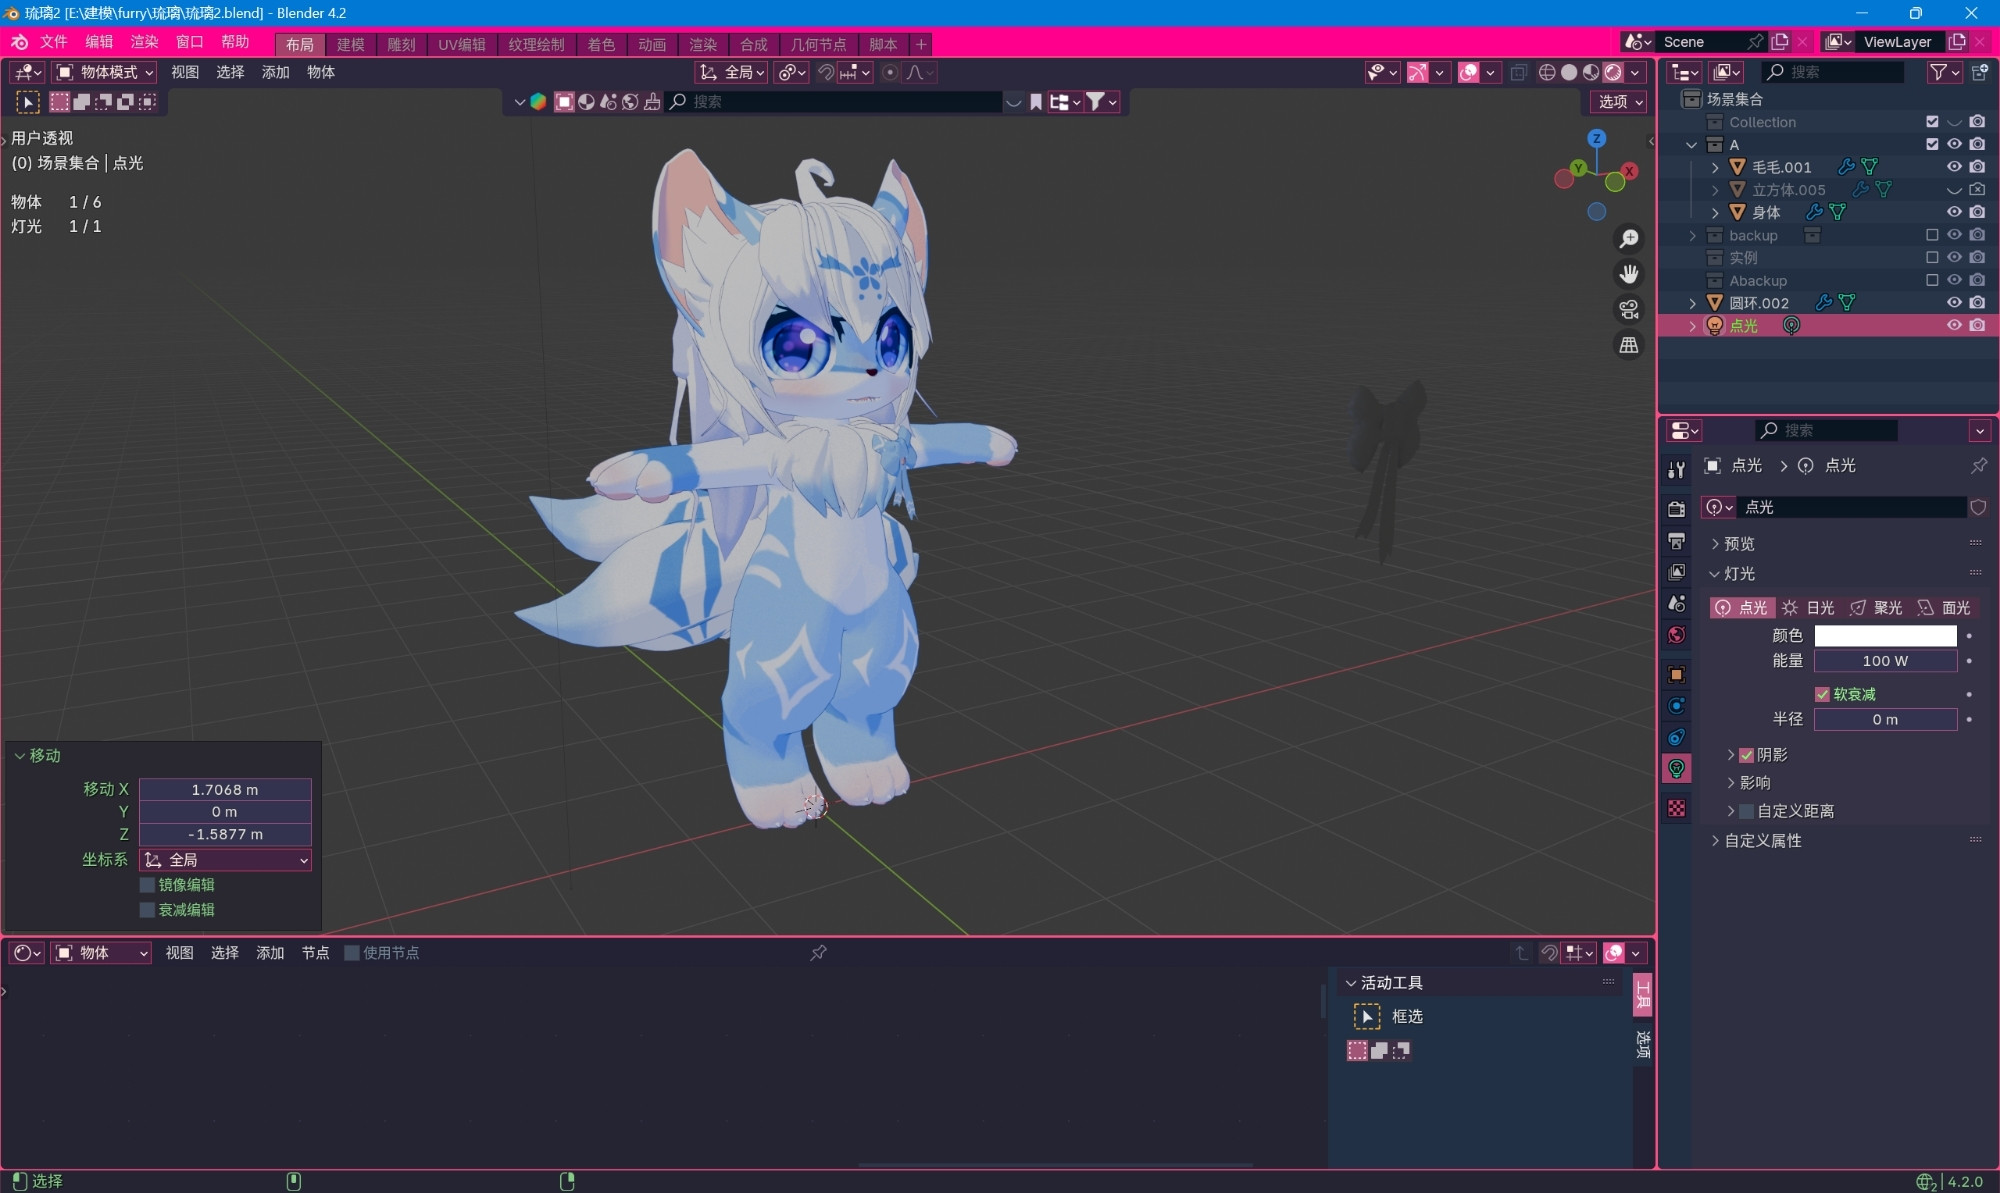This screenshot has height=1193, width=2000.
Task: Check the backup collection checkbox
Action: [1932, 235]
